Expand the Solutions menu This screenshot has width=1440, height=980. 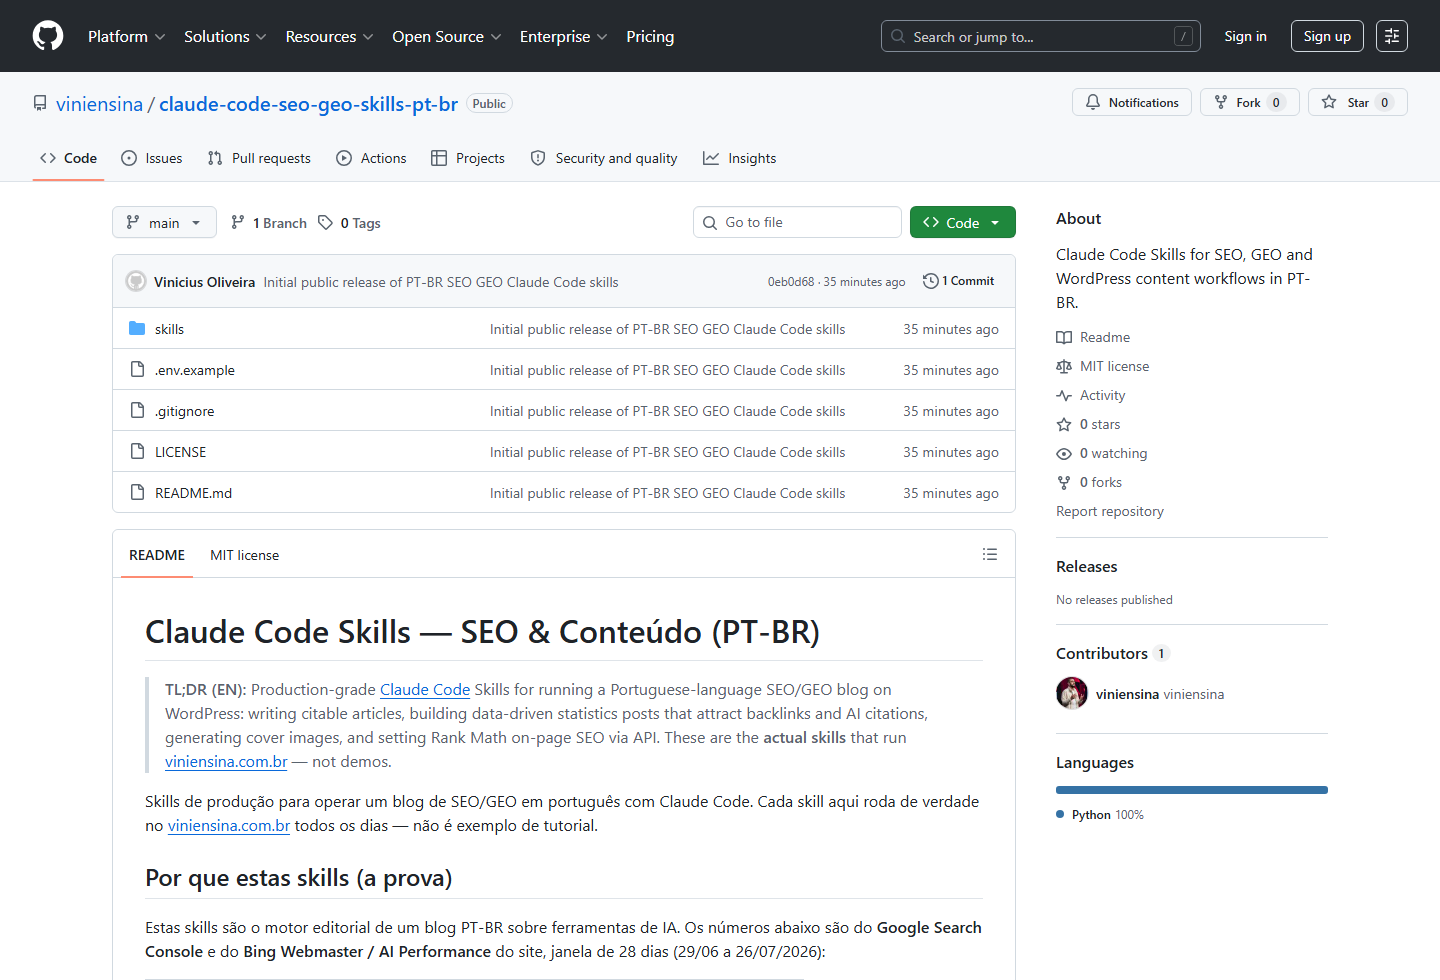pyautogui.click(x=225, y=36)
